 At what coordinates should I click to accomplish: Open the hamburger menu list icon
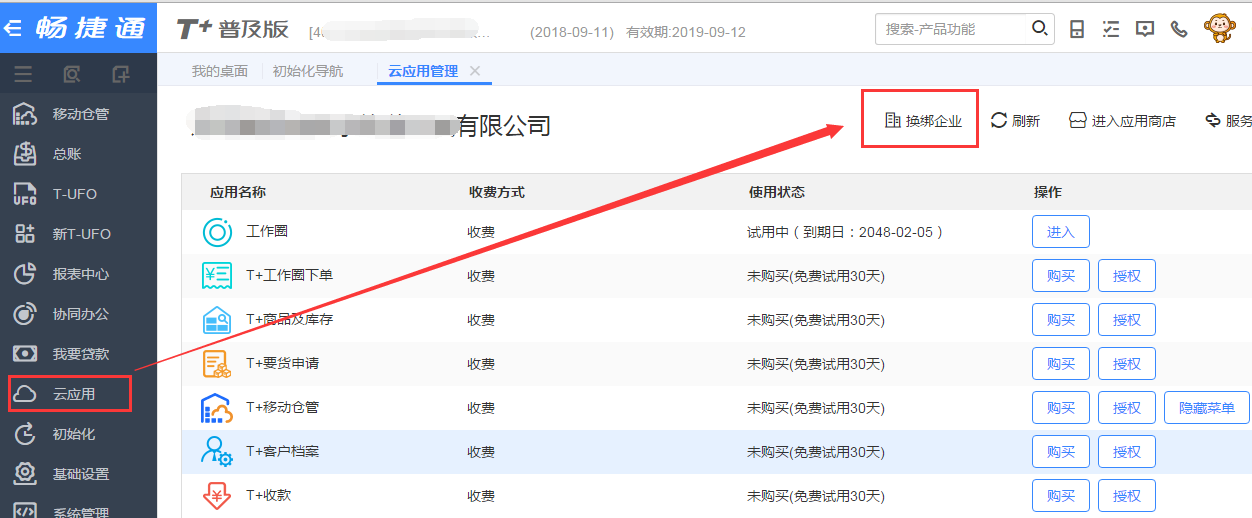[x=23, y=74]
